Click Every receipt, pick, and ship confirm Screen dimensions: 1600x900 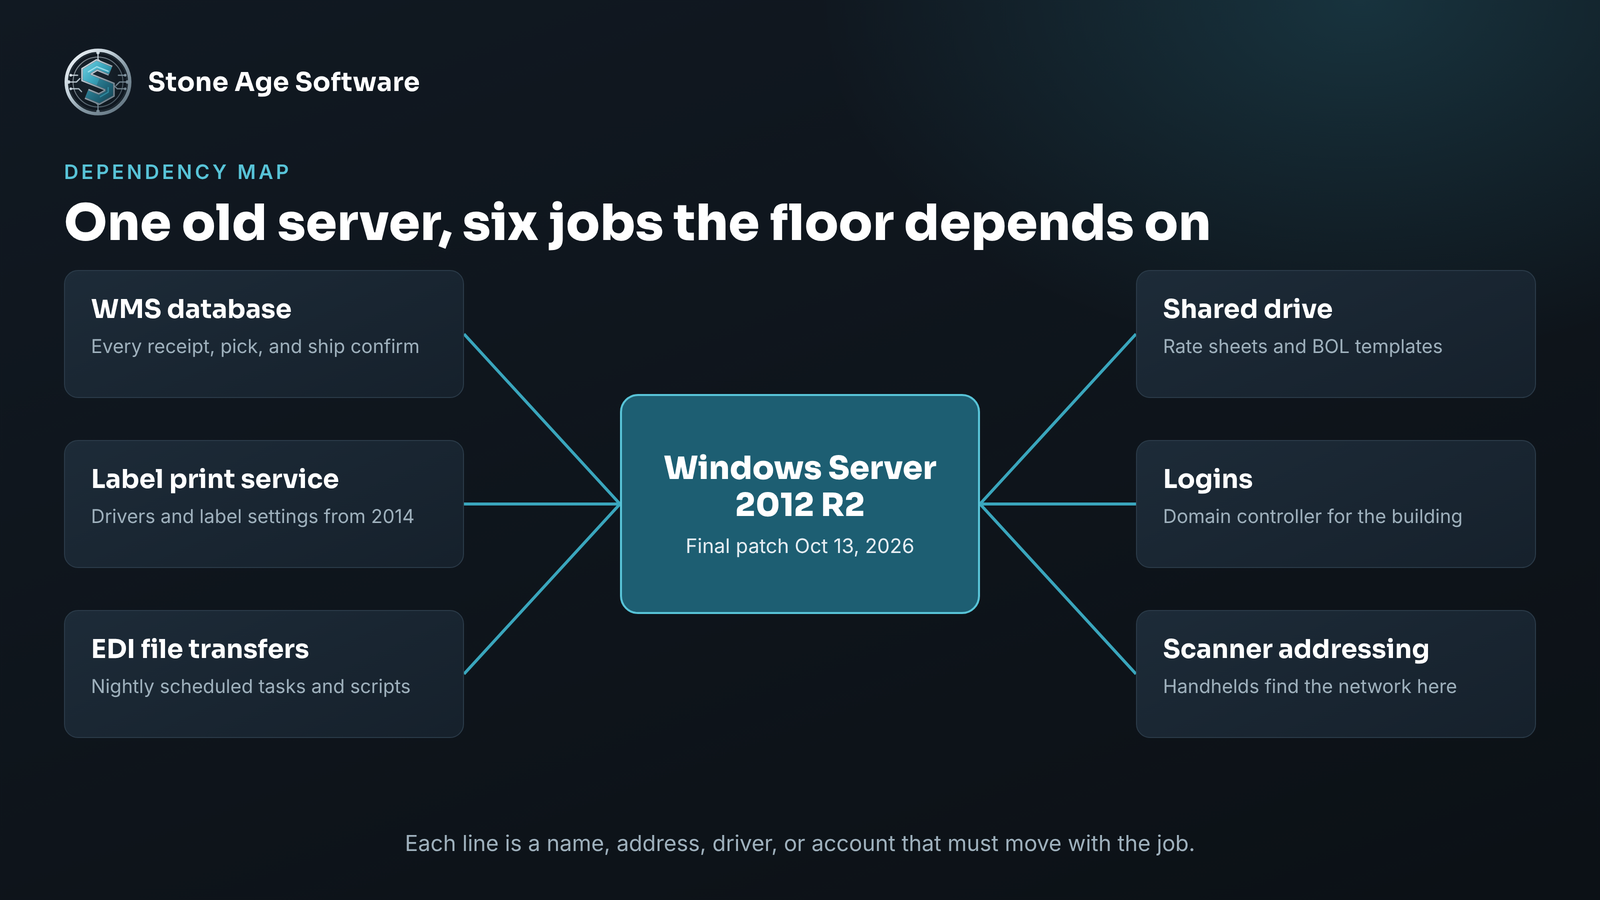[x=255, y=347]
